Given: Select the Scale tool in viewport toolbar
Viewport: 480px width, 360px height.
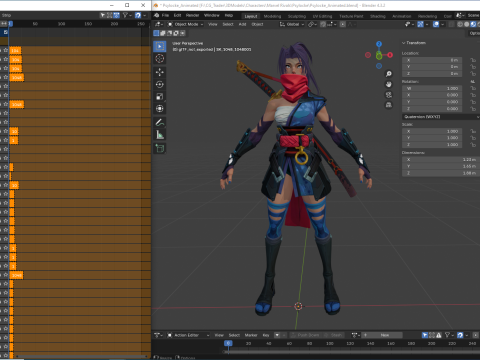Looking at the screenshot, I should point(160,97).
